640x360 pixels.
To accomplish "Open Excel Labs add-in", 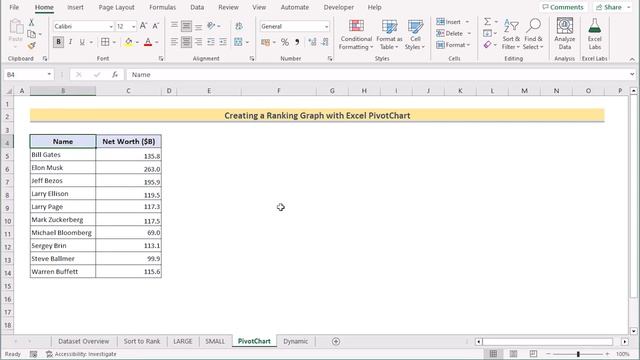I will pyautogui.click(x=594, y=34).
